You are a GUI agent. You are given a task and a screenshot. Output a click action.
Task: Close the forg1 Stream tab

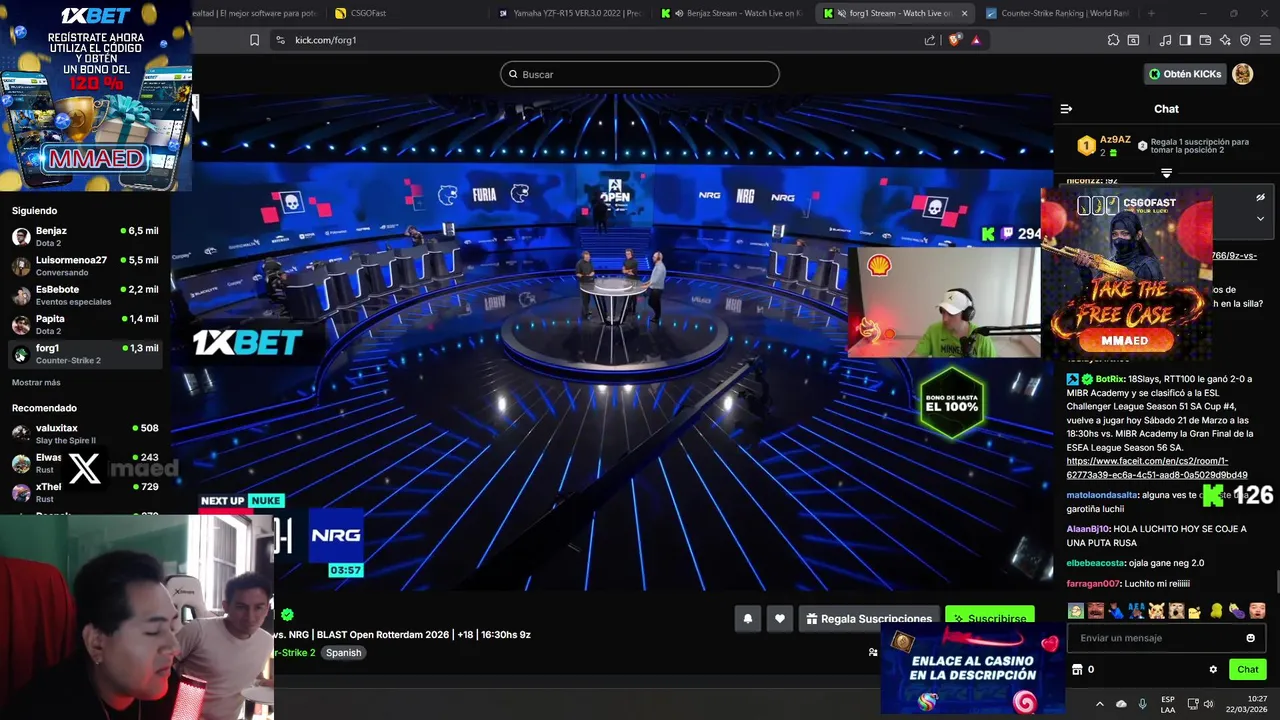click(x=964, y=13)
